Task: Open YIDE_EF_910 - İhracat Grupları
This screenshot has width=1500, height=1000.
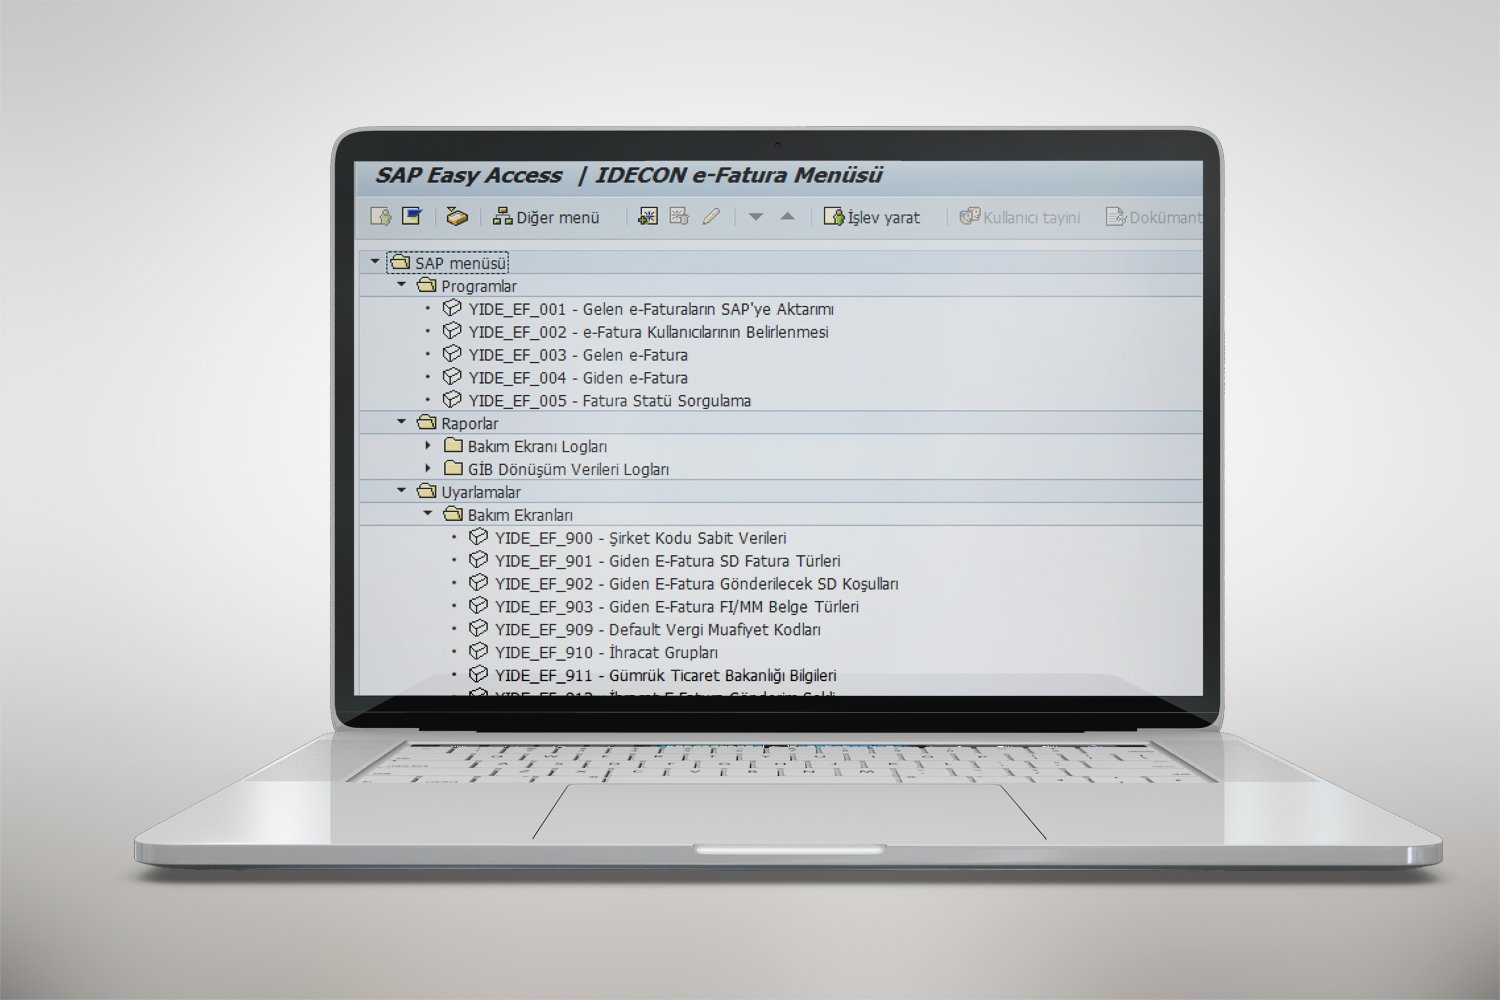Action: click(606, 653)
